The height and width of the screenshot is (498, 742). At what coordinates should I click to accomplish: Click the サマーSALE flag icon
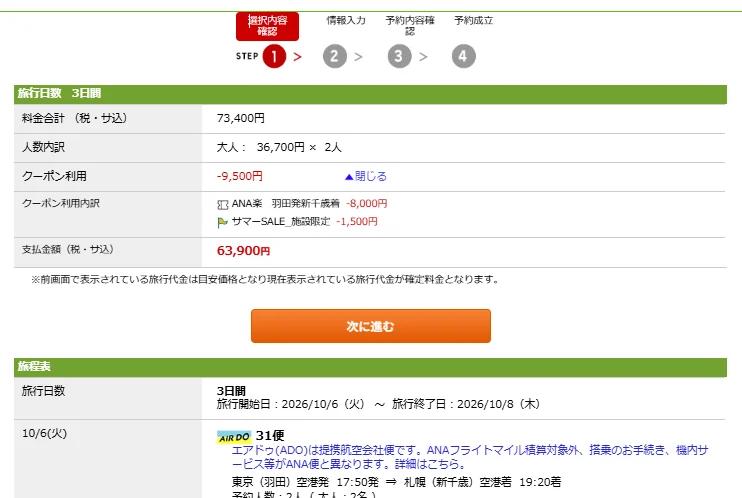(222, 222)
